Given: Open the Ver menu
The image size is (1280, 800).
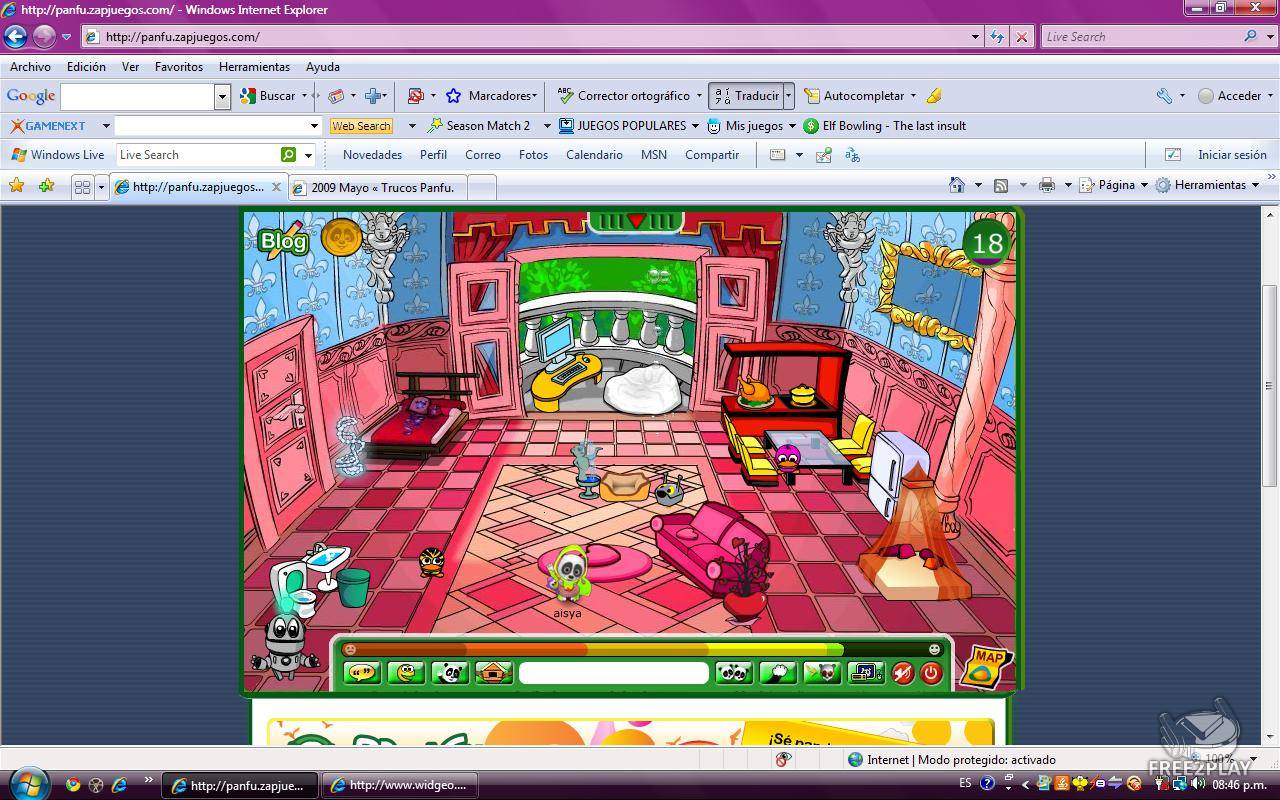Looking at the screenshot, I should pos(130,67).
